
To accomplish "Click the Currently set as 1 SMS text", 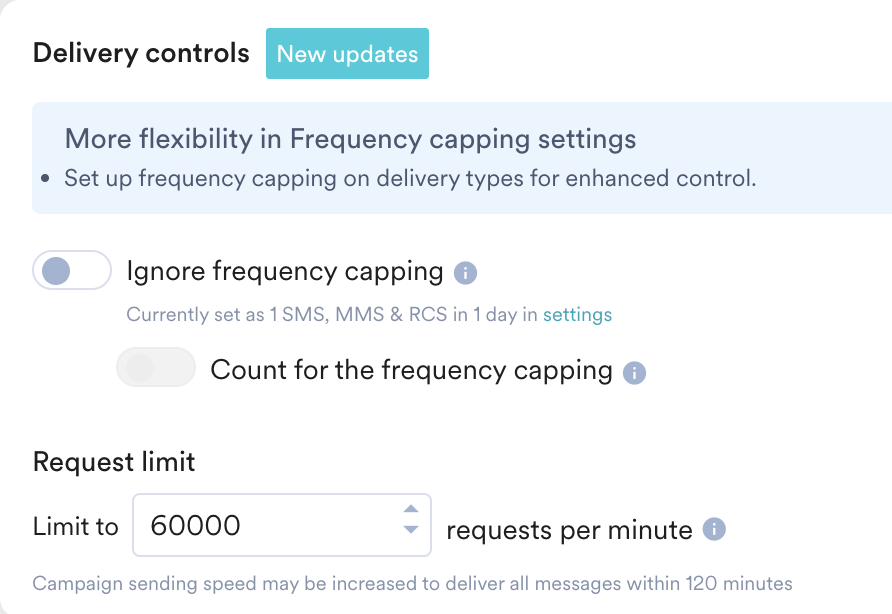I will coord(330,315).
